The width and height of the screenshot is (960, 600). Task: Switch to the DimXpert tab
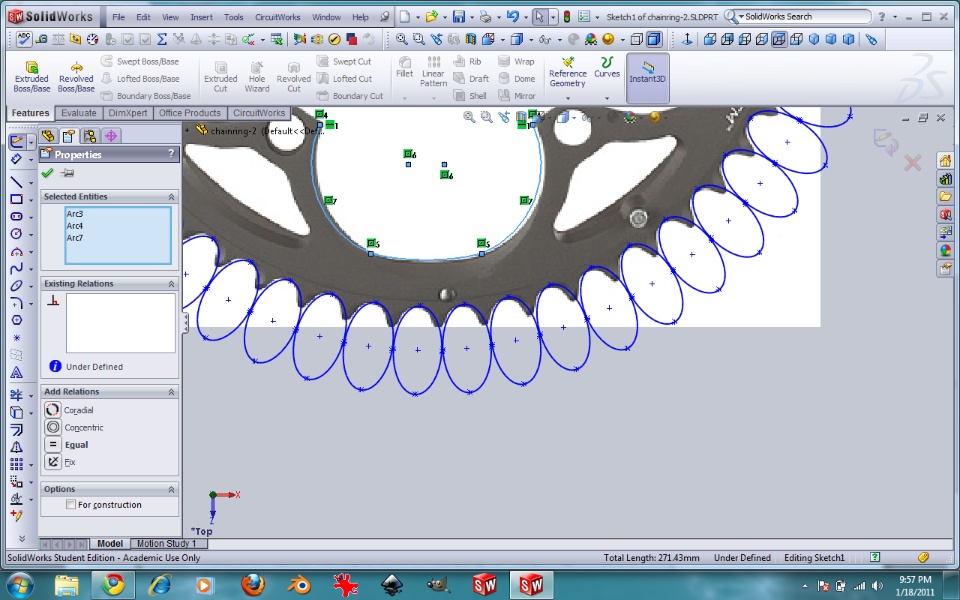coord(127,113)
